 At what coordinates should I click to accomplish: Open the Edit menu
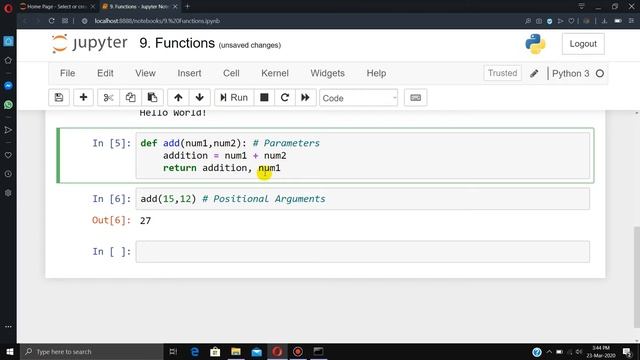point(105,73)
